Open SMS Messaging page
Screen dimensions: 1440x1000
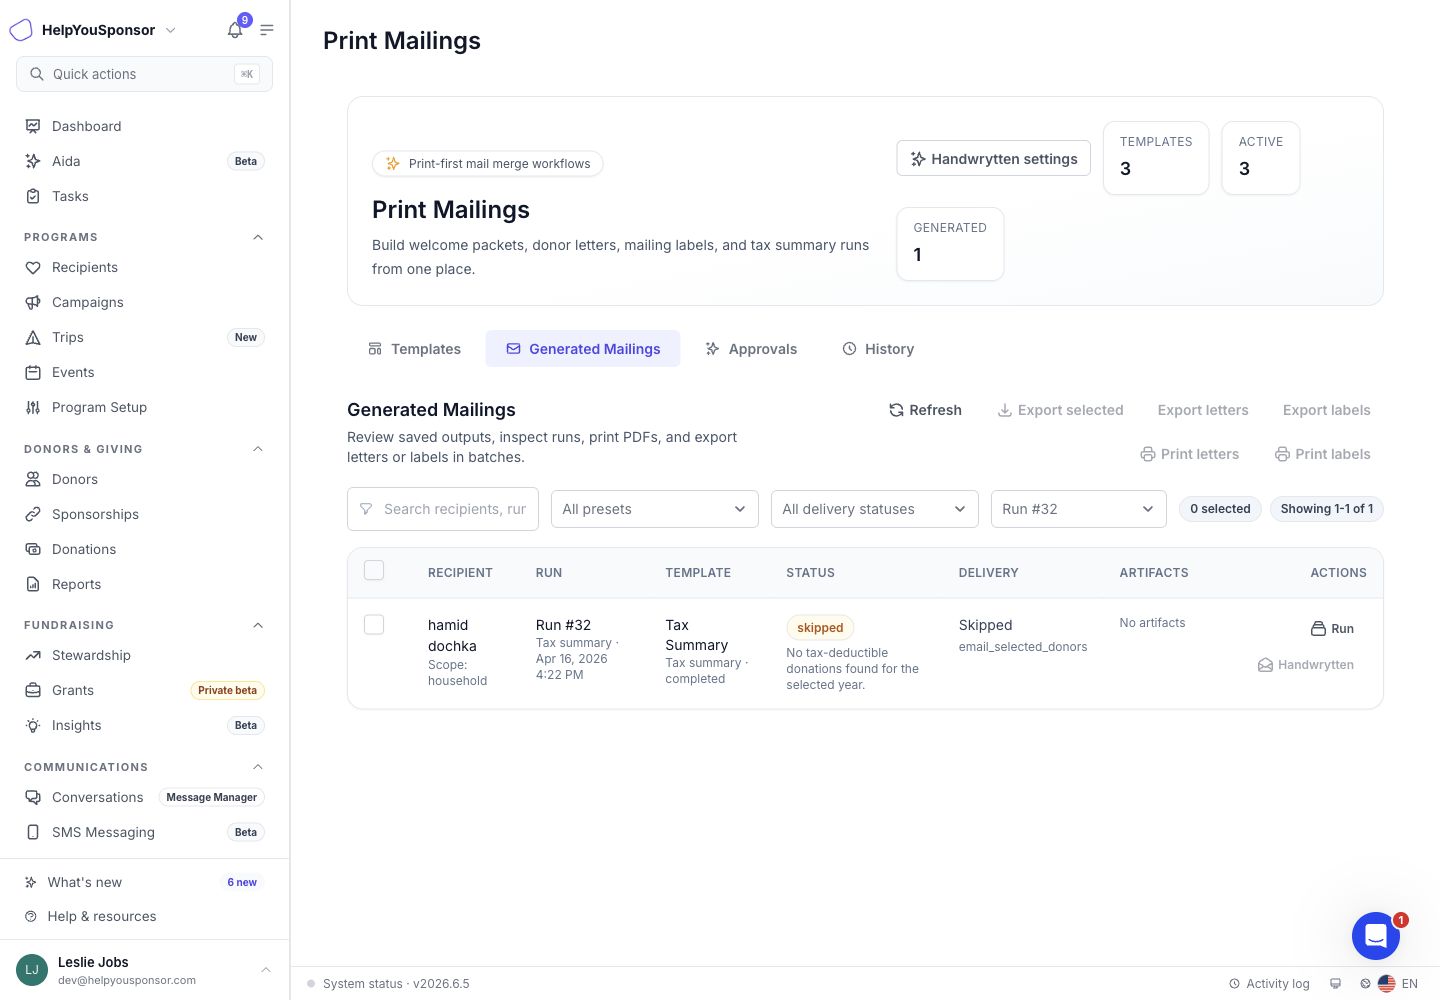[144, 832]
